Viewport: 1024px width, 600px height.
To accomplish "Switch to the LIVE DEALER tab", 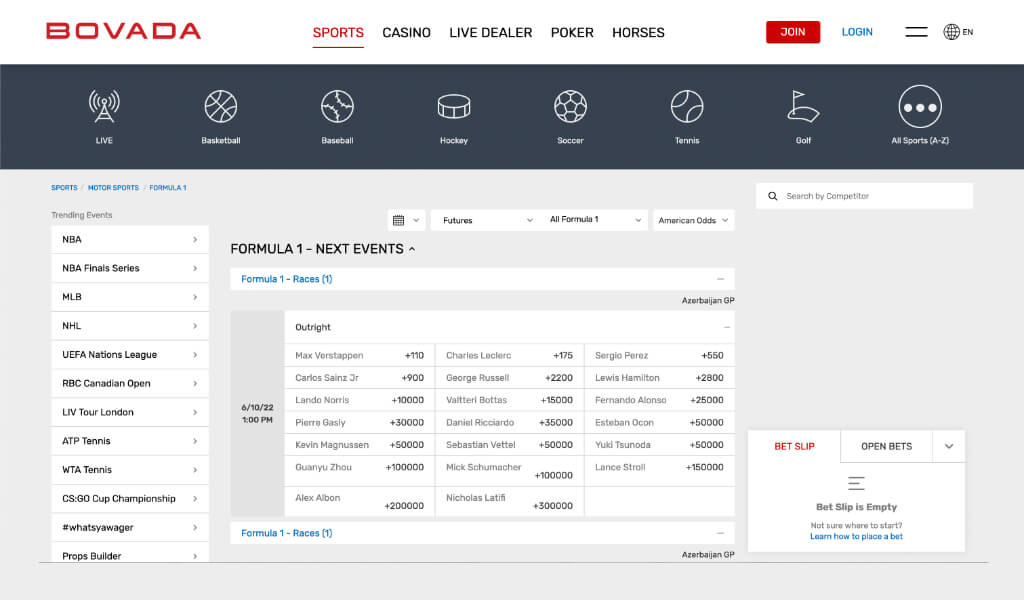I will tap(490, 33).
